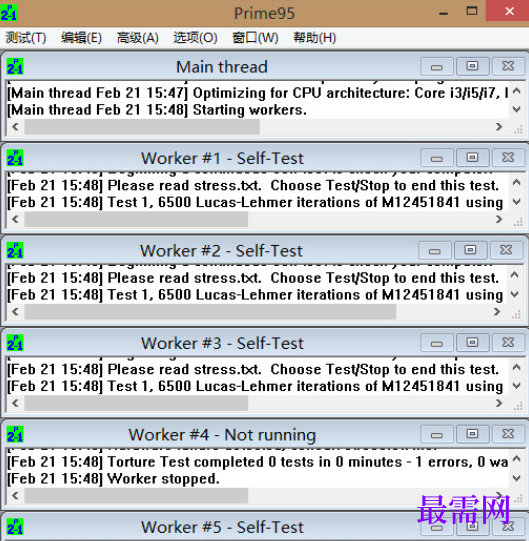Minimize the Worker #1 sub-window
The image size is (529, 541).
click(x=437, y=158)
